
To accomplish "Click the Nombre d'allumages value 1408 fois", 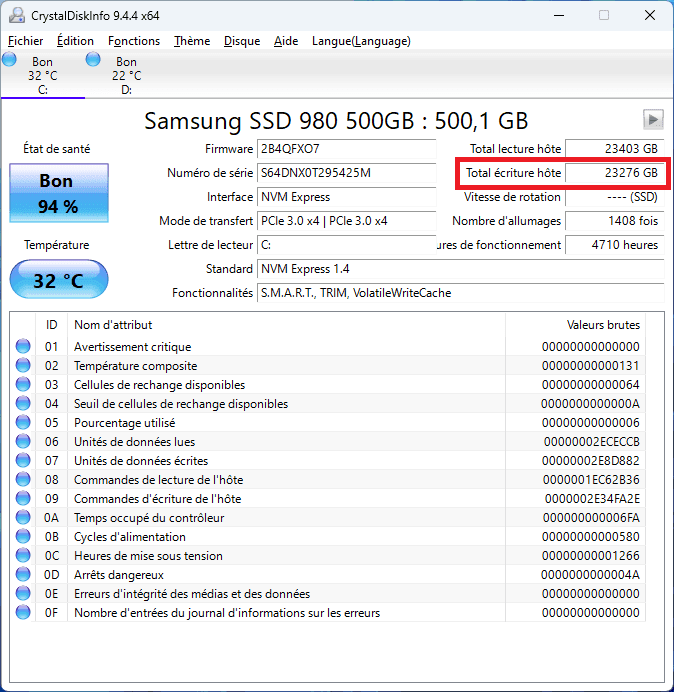I will (x=614, y=221).
